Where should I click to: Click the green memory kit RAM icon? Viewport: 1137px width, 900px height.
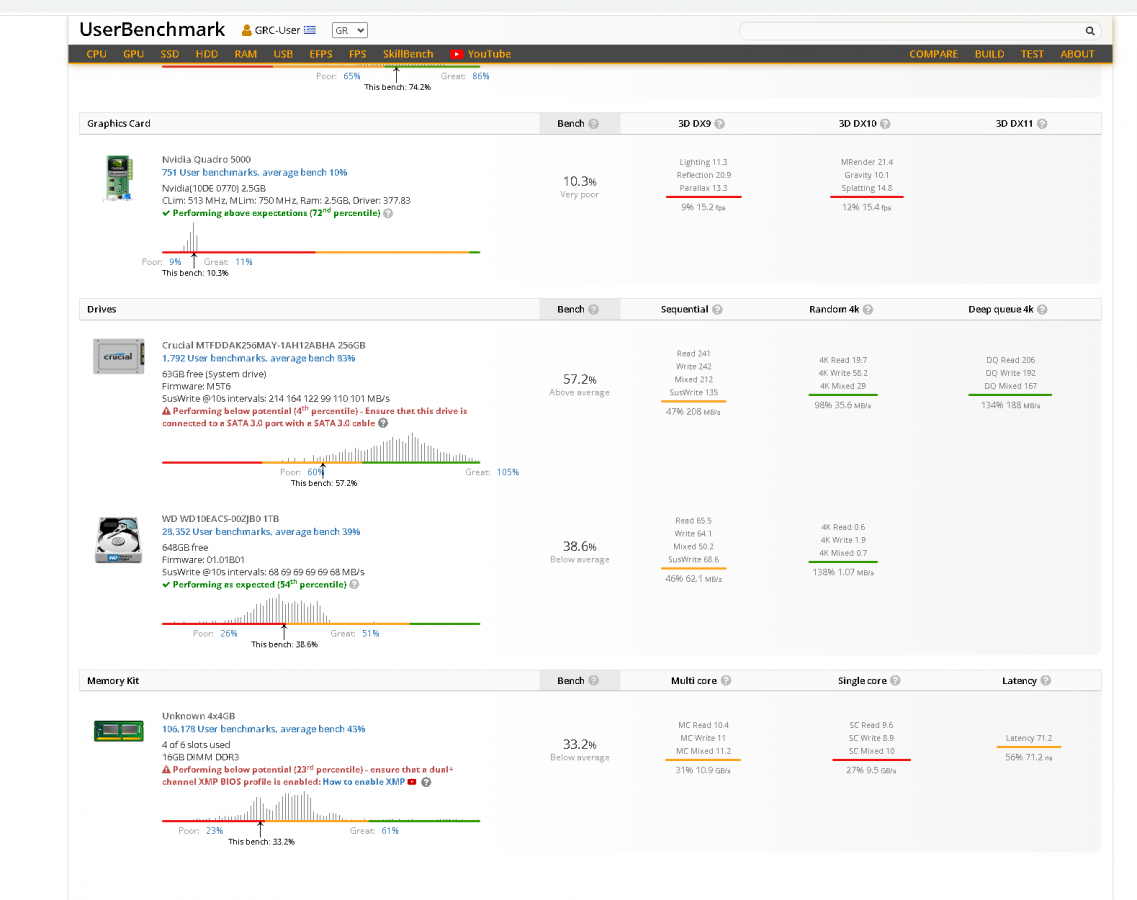coord(119,730)
